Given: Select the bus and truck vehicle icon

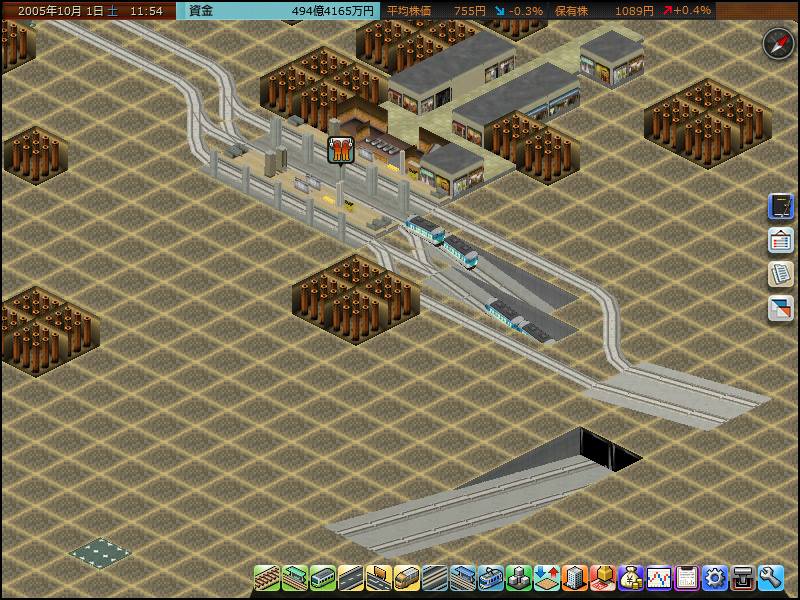Looking at the screenshot, I should [407, 578].
